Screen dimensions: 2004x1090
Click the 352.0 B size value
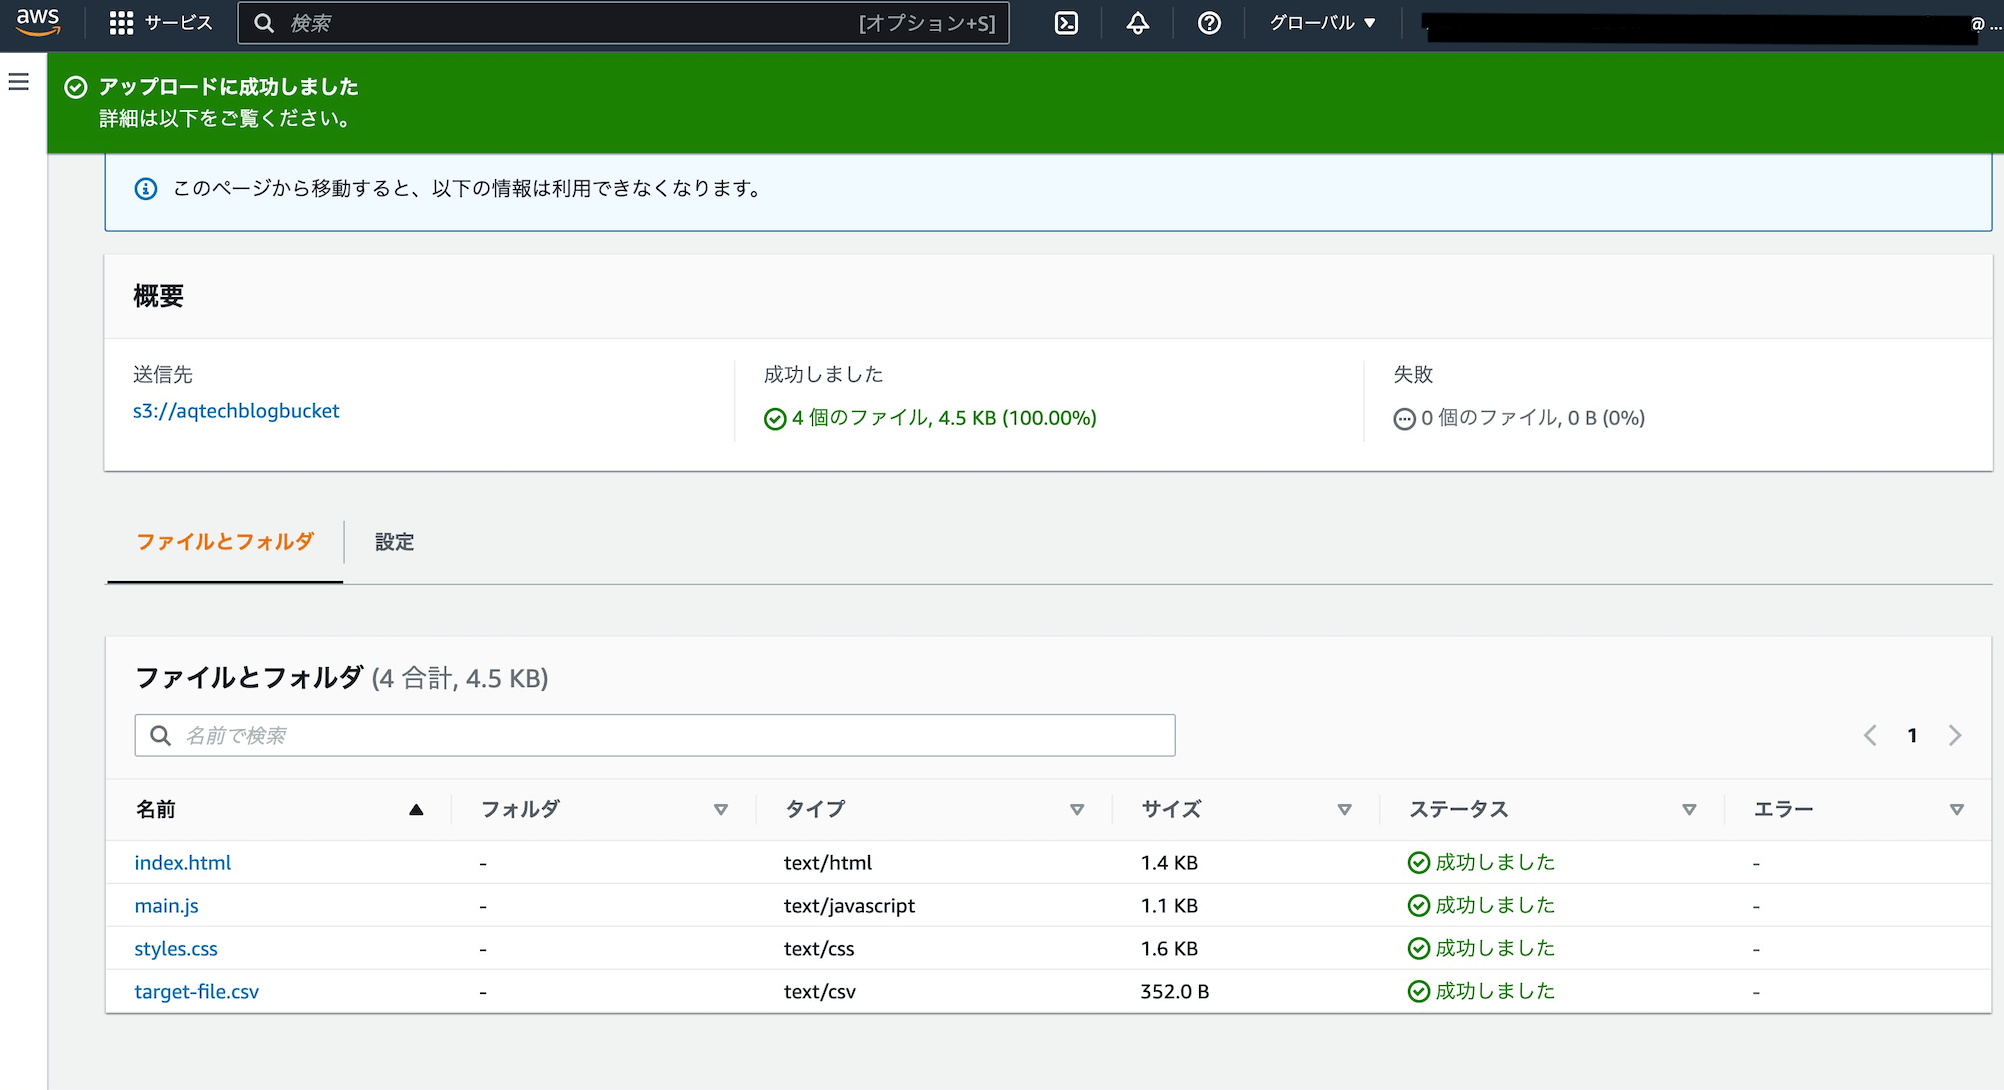tap(1175, 992)
